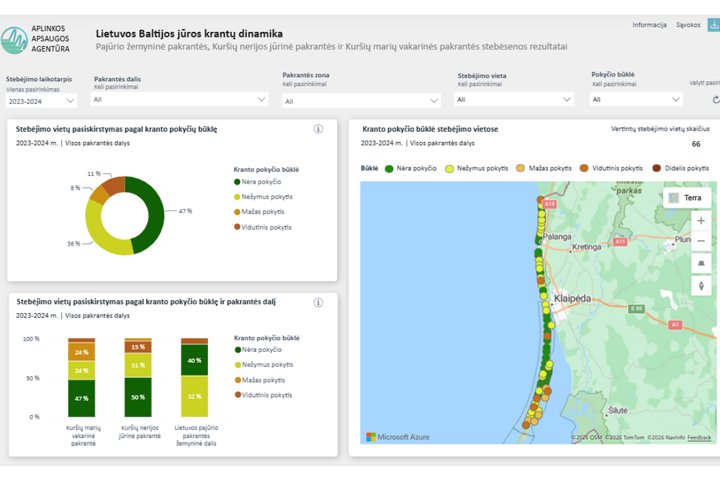Expand the Stebėjimo laikotarpis 2023-2024 dropdown

41,101
